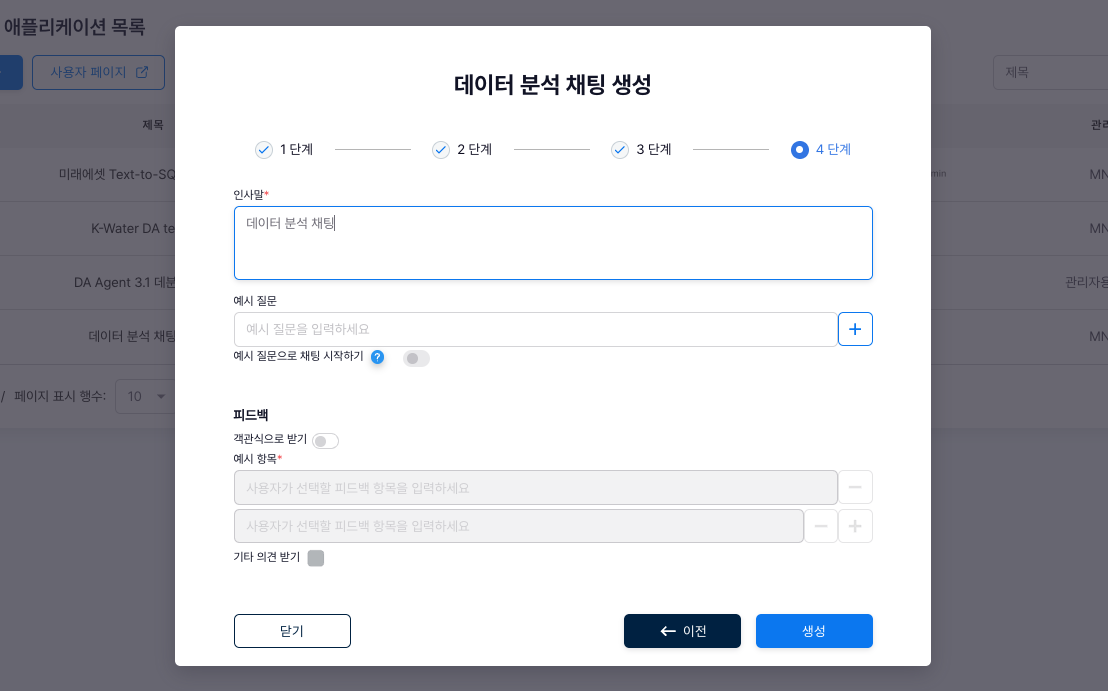Toggle the 객관식으로 받기 switch

click(325, 440)
